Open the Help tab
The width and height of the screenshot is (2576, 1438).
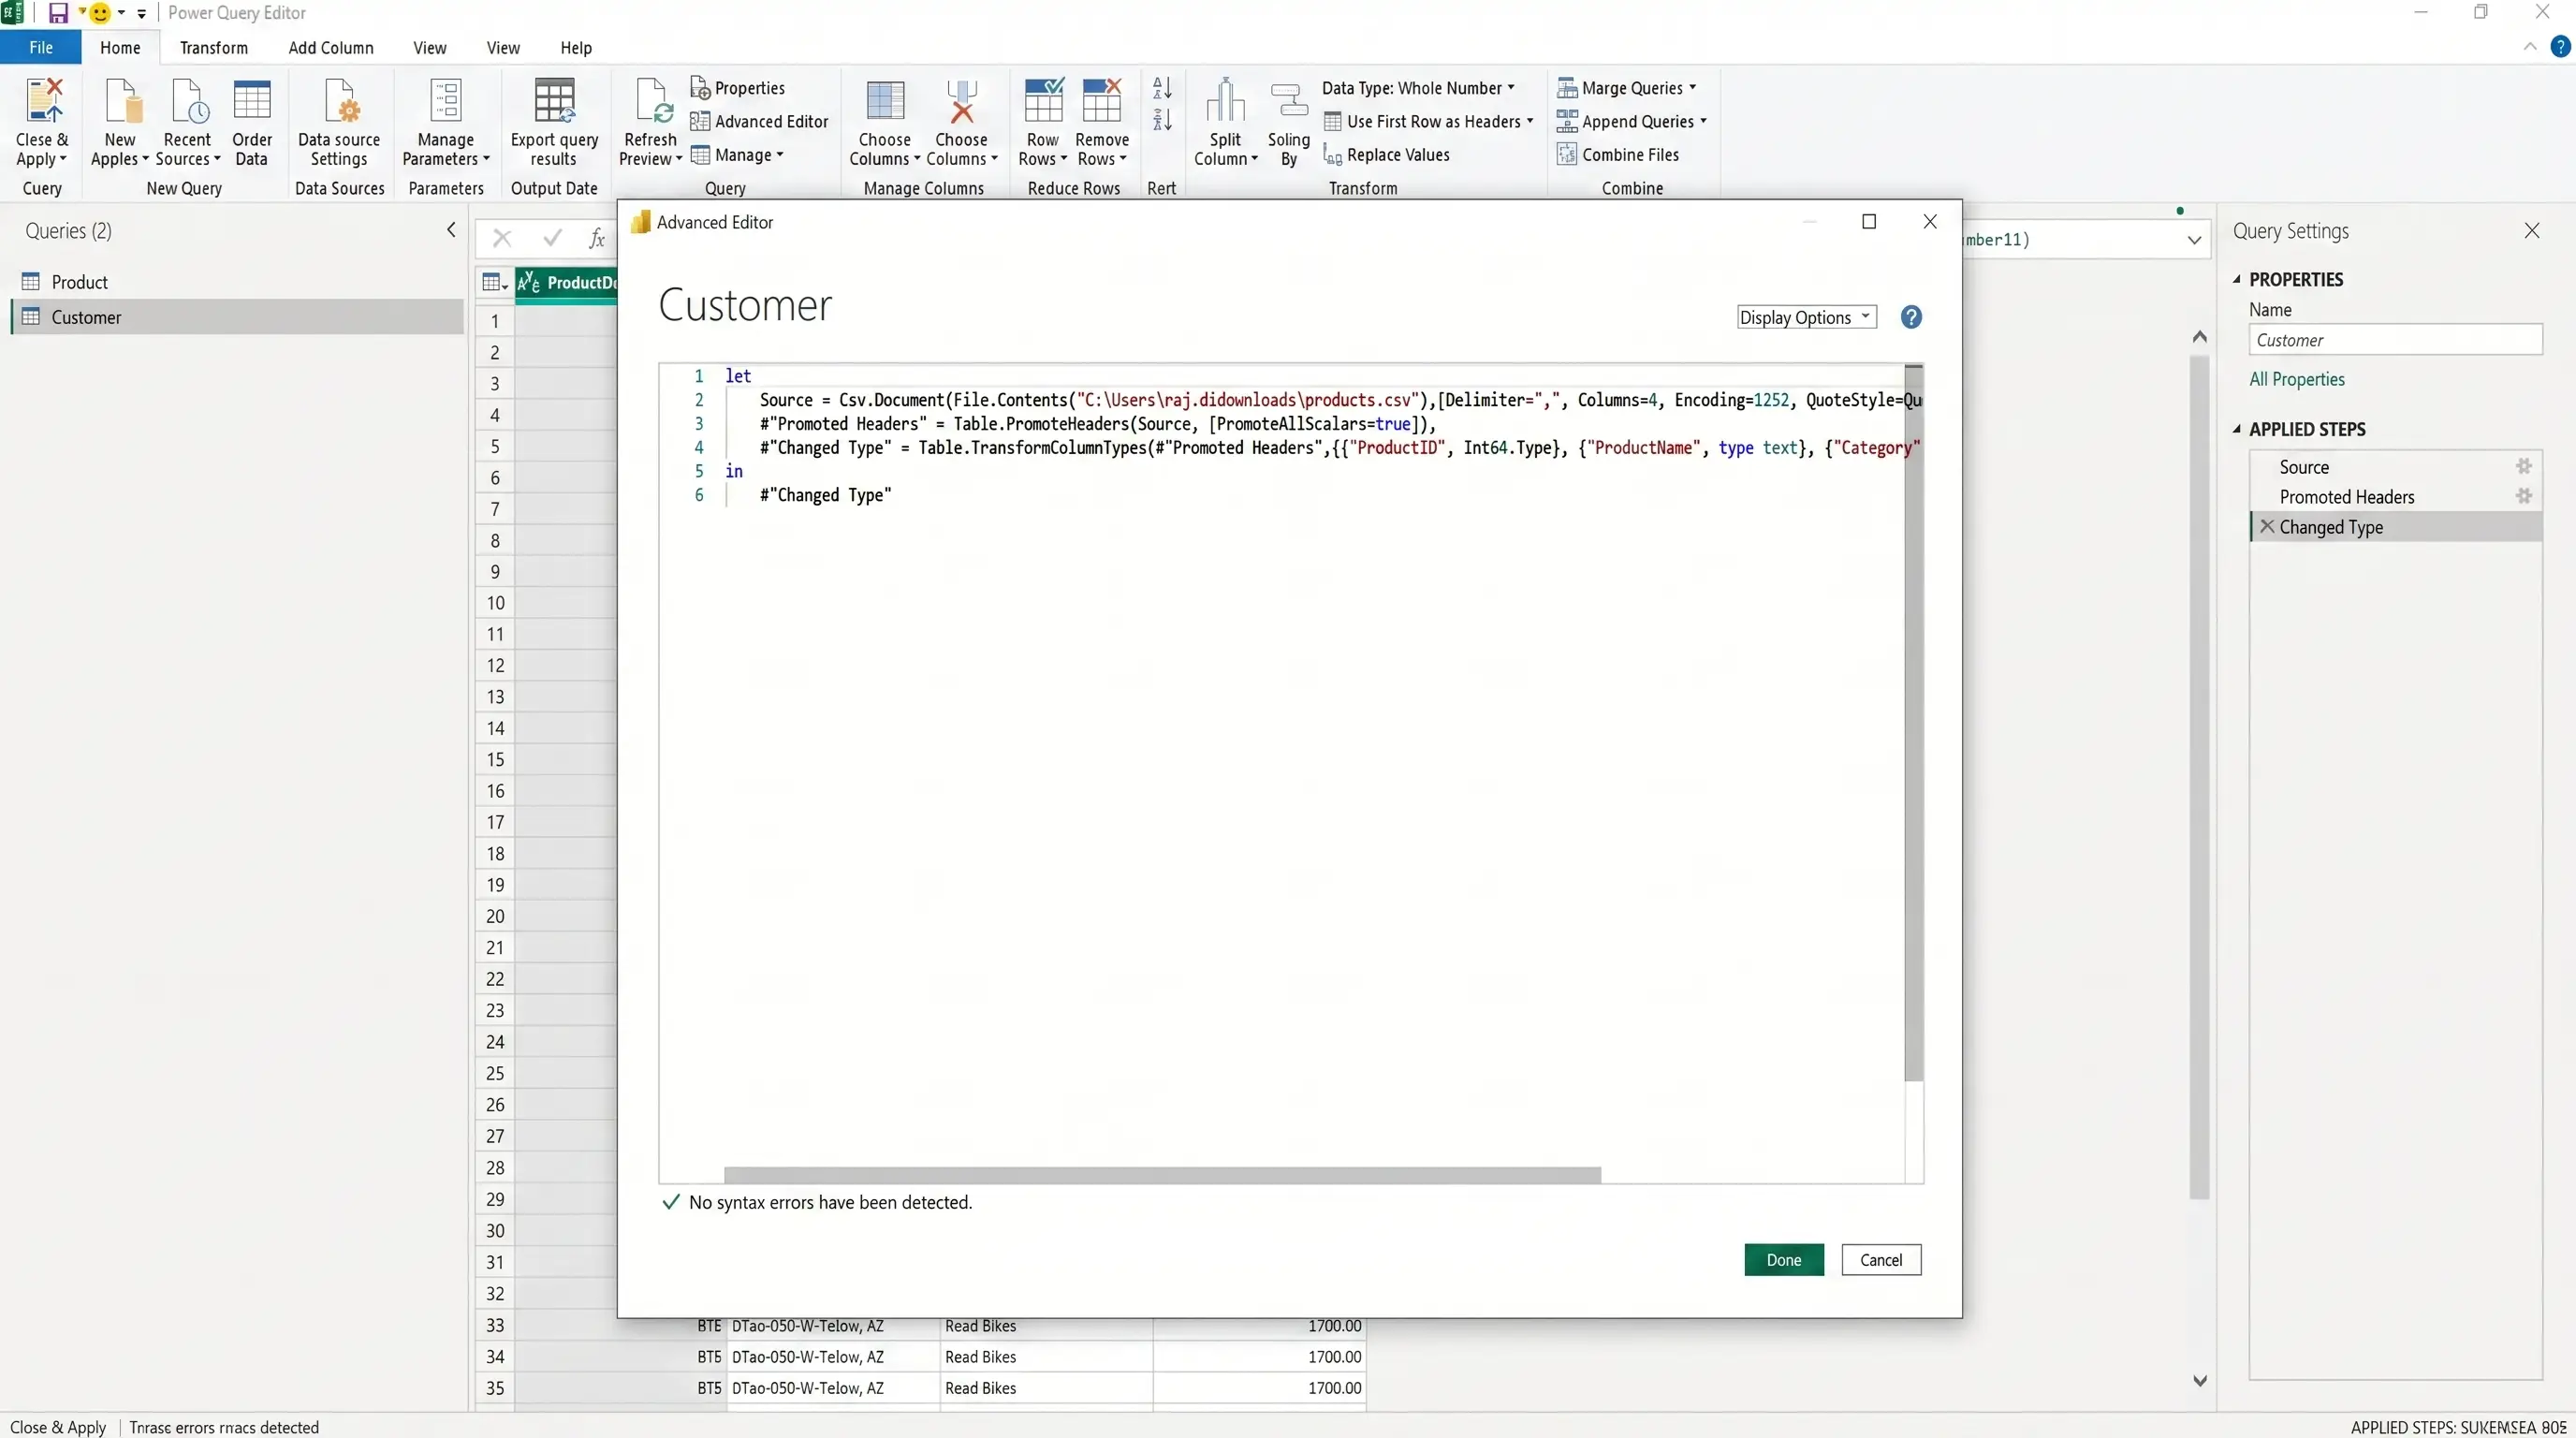click(576, 47)
